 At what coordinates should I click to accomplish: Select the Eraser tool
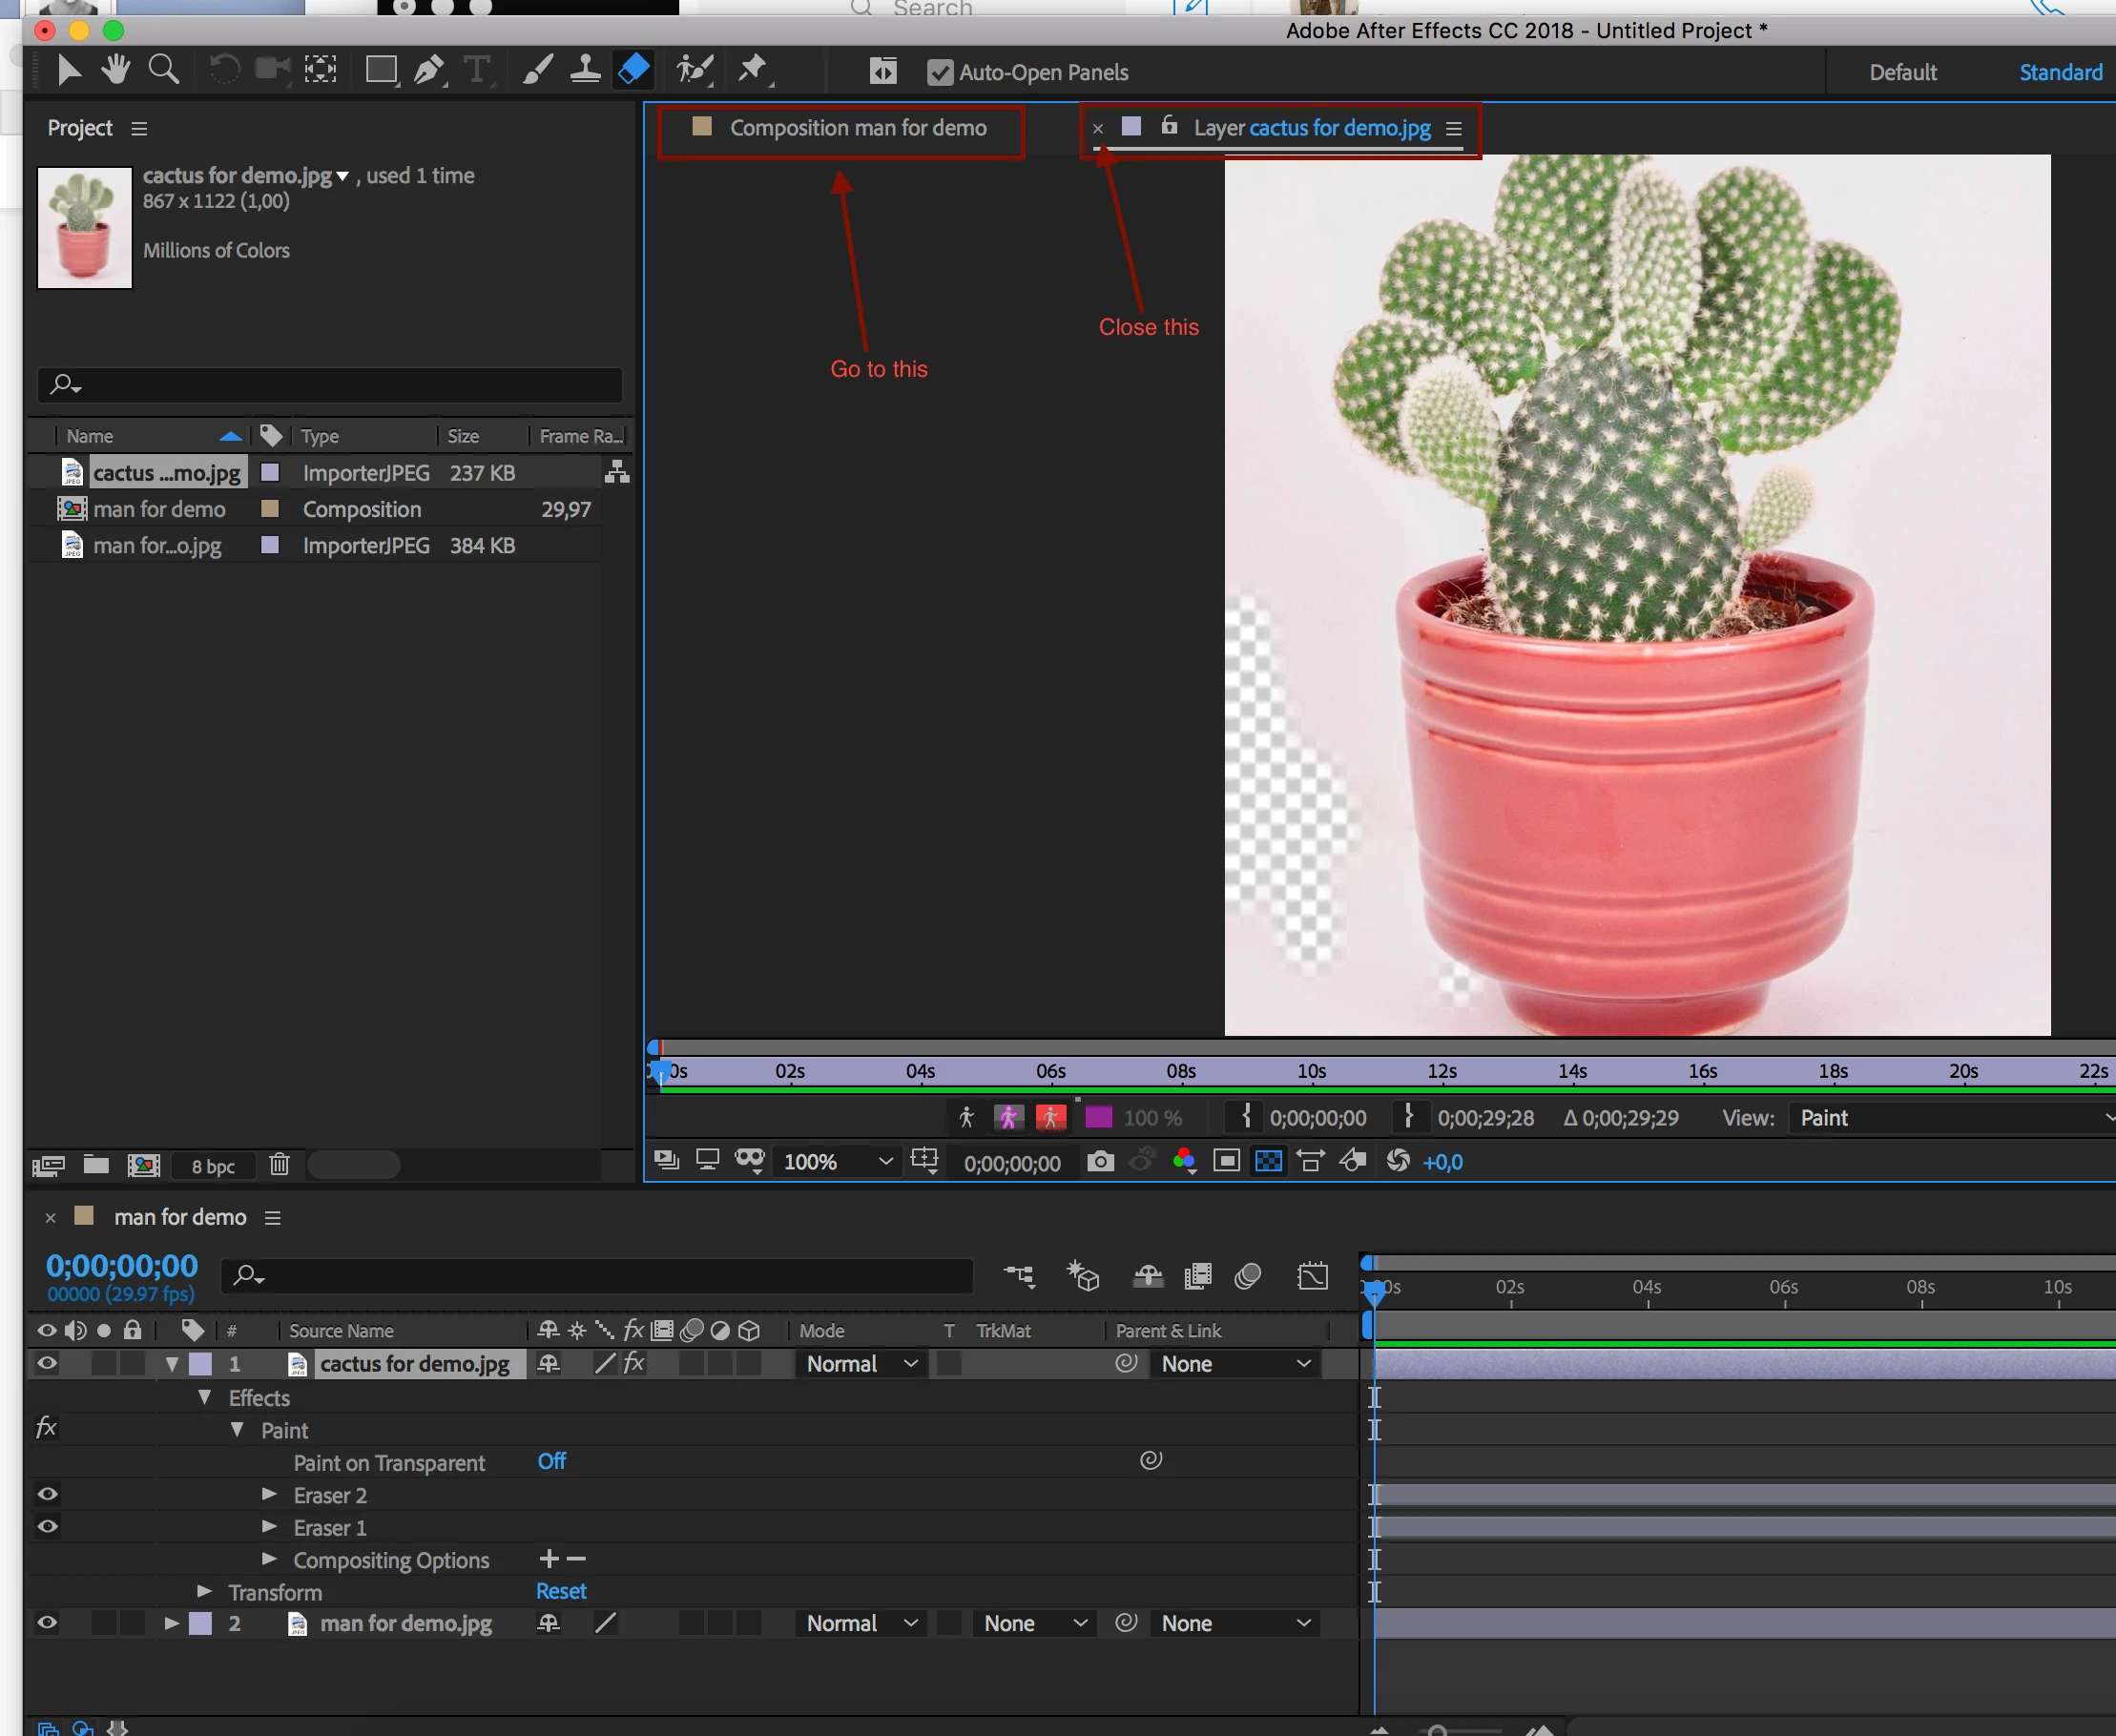634,70
